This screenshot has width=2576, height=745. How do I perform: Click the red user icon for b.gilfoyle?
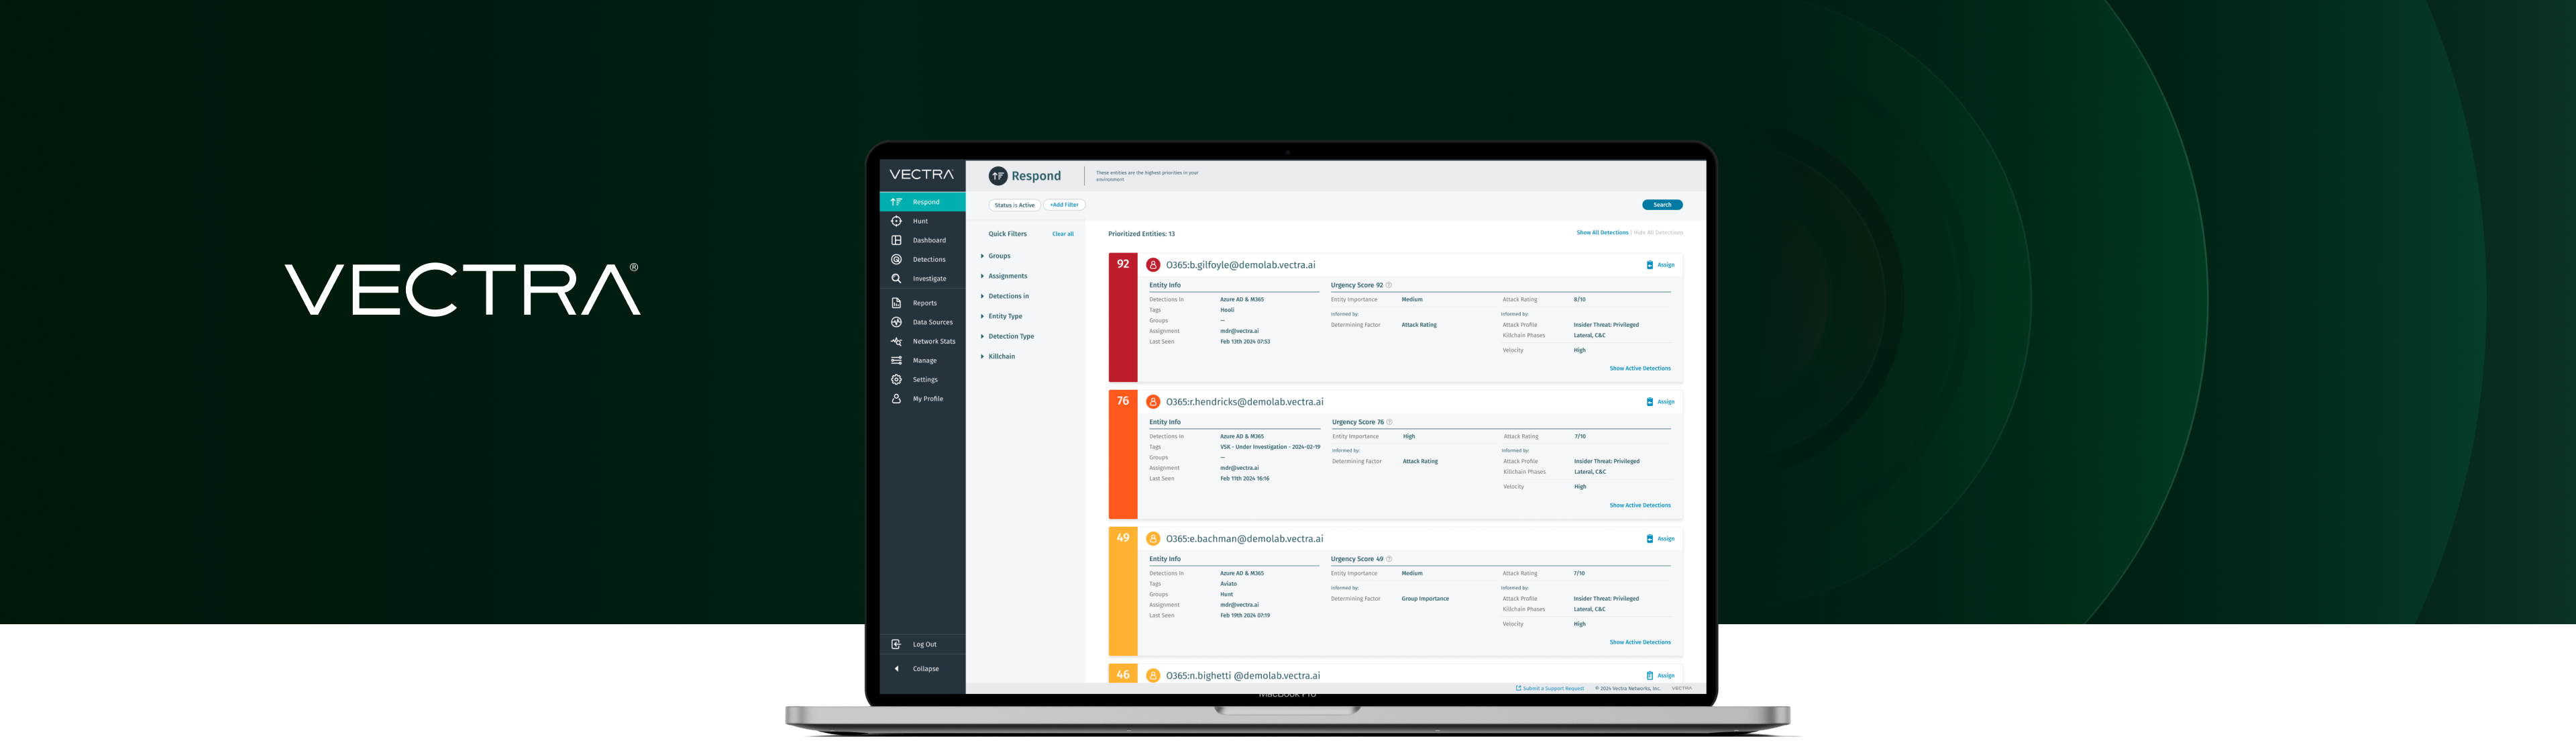[1153, 265]
